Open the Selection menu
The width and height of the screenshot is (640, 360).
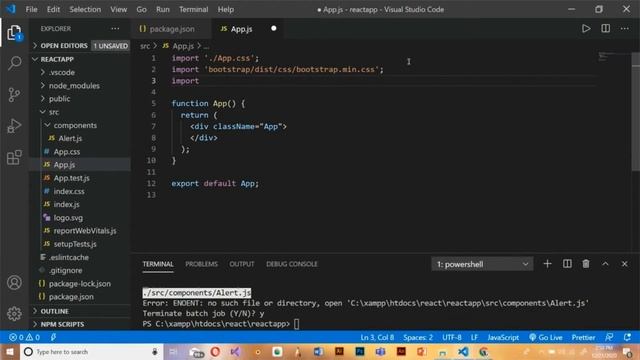pyautogui.click(x=85, y=9)
